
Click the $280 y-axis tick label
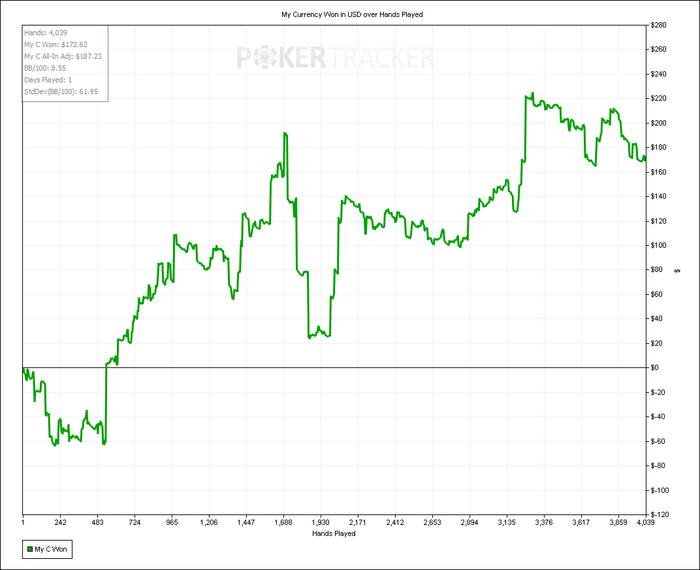click(x=658, y=25)
